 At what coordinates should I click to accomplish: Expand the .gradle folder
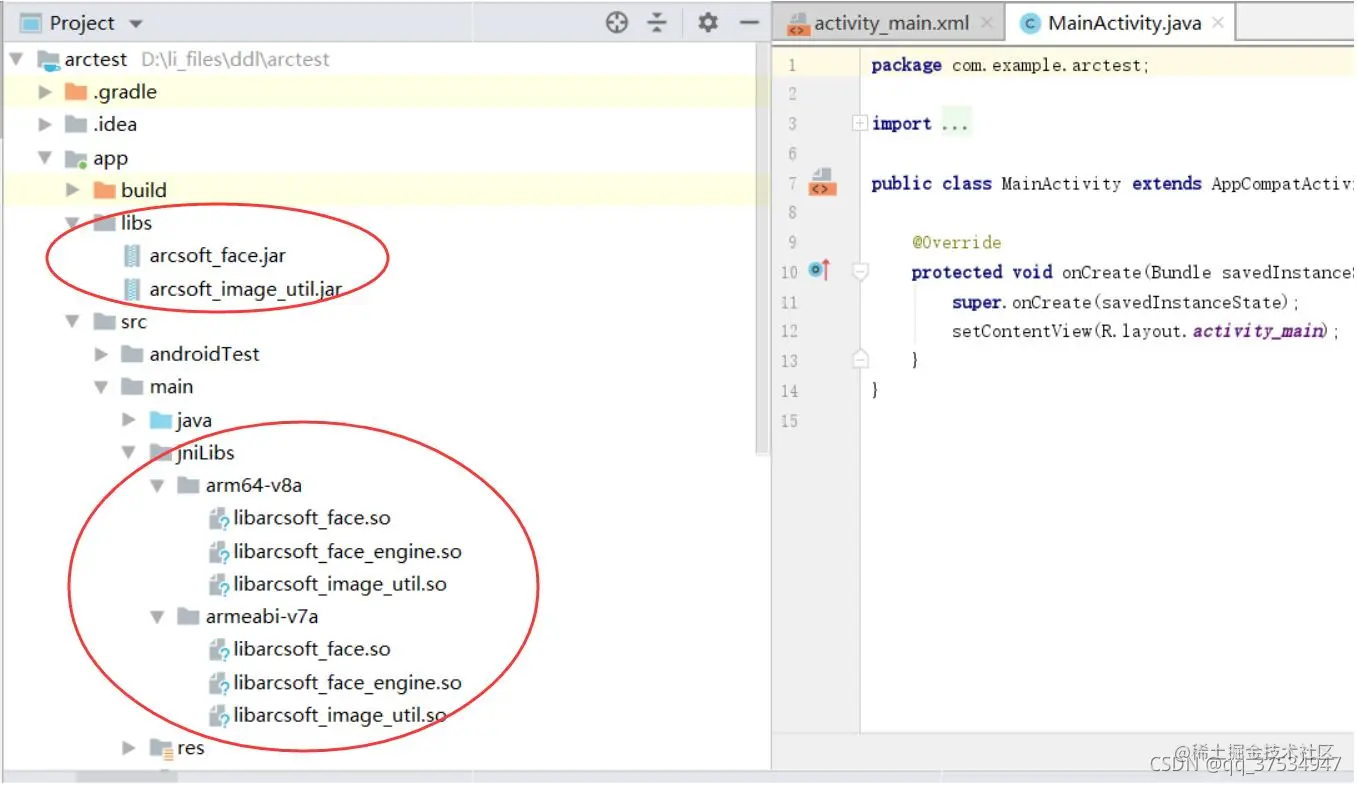[44, 92]
